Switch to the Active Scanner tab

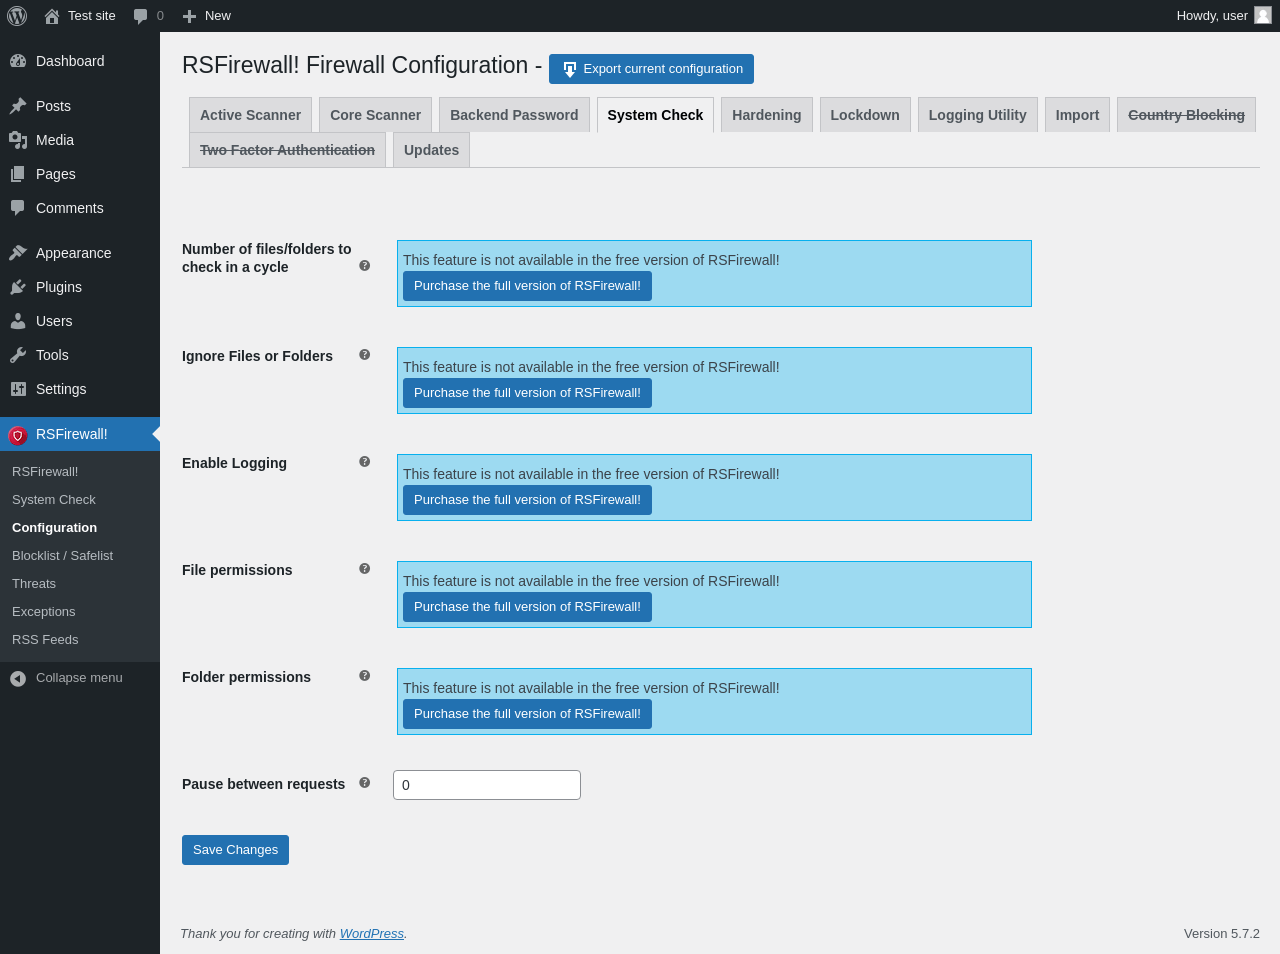point(250,115)
